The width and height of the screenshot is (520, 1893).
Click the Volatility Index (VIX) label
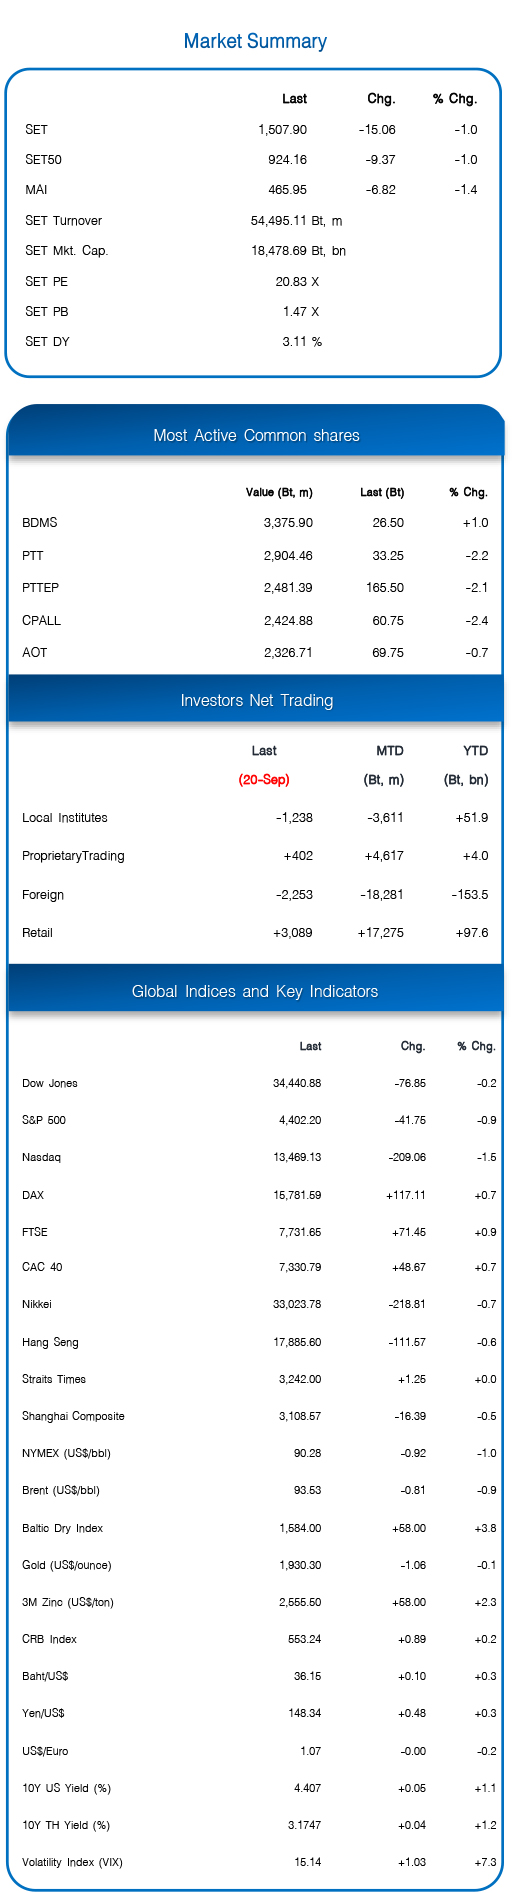click(x=73, y=1862)
